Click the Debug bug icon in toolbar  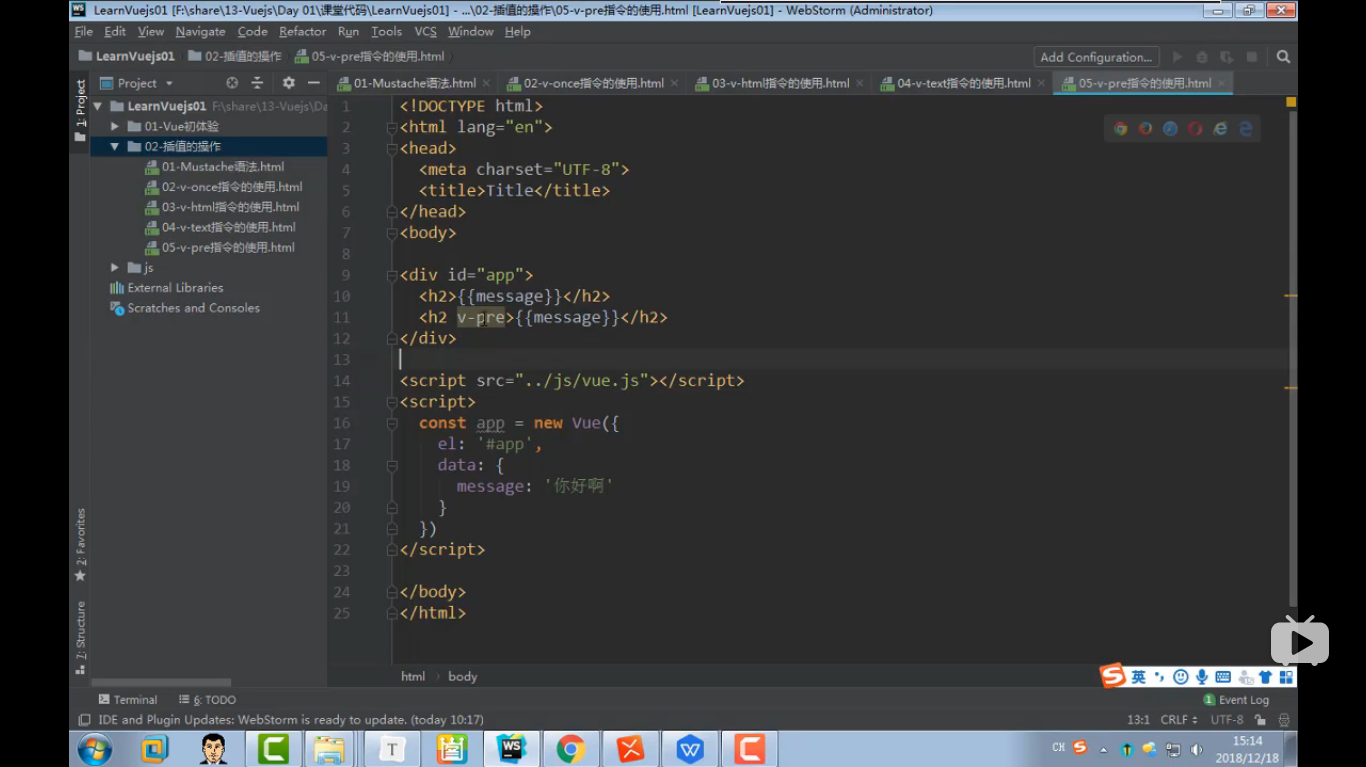[x=1202, y=57]
